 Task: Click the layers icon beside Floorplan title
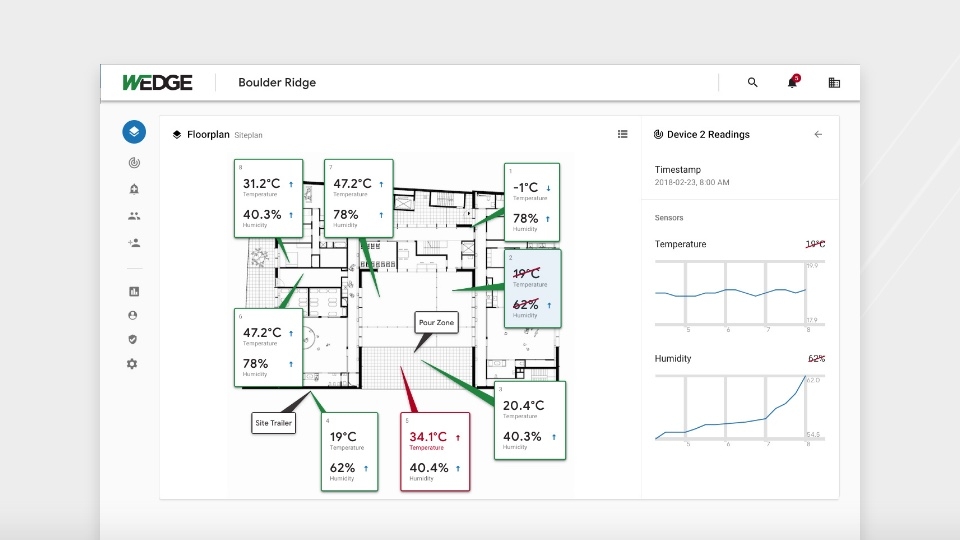[x=177, y=135]
